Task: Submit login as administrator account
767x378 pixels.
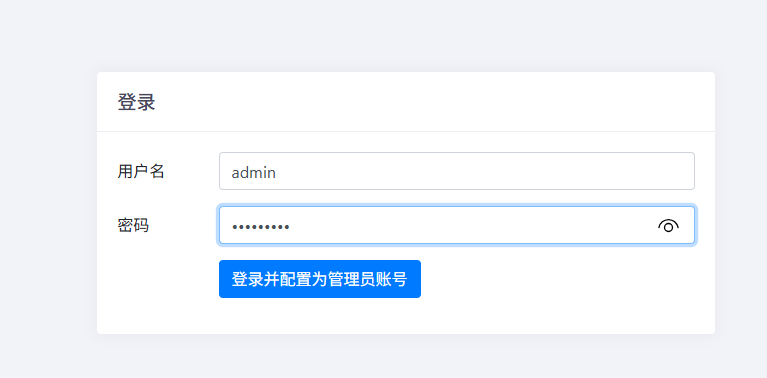Action: (x=320, y=279)
